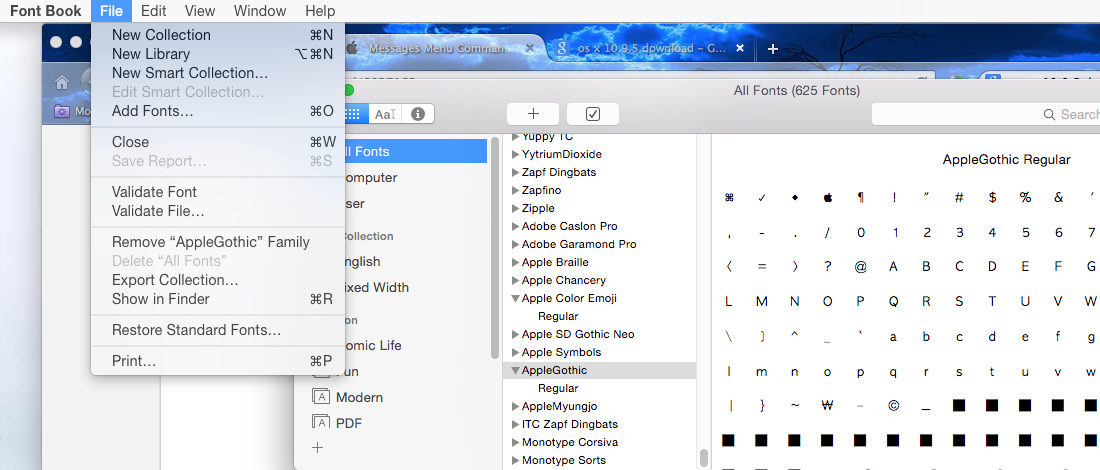Choose Validate File… menu item
Viewport: 1100px width, 470px height.
pos(217,210)
